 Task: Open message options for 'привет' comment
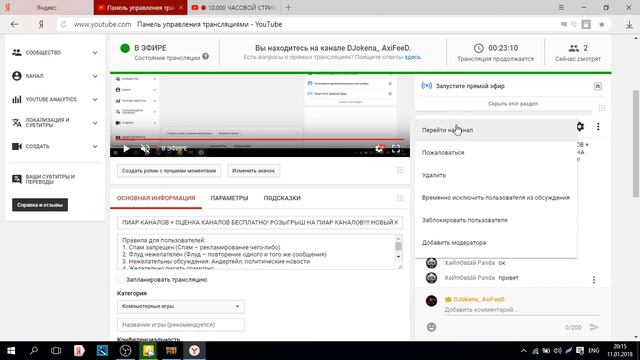coord(594,280)
